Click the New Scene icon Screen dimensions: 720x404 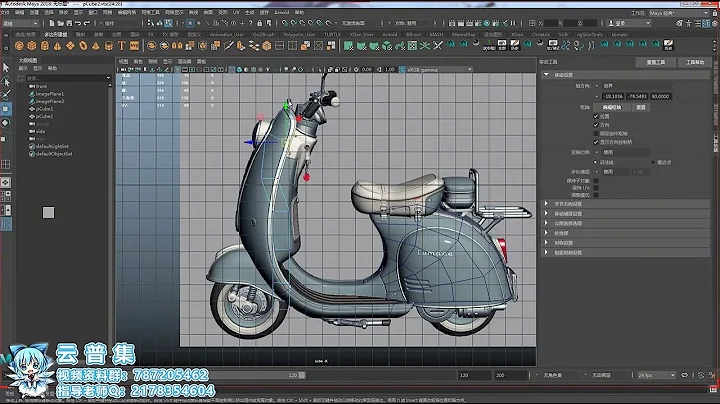tap(52, 23)
